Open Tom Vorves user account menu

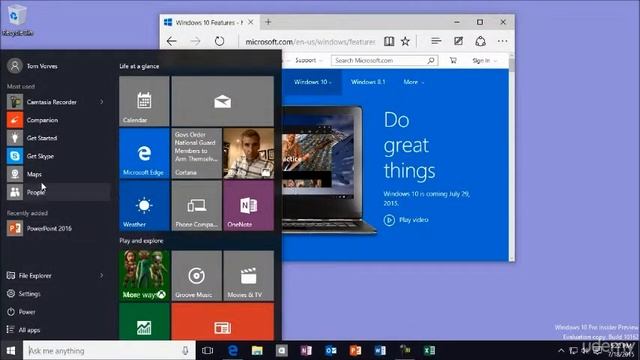coord(33,66)
